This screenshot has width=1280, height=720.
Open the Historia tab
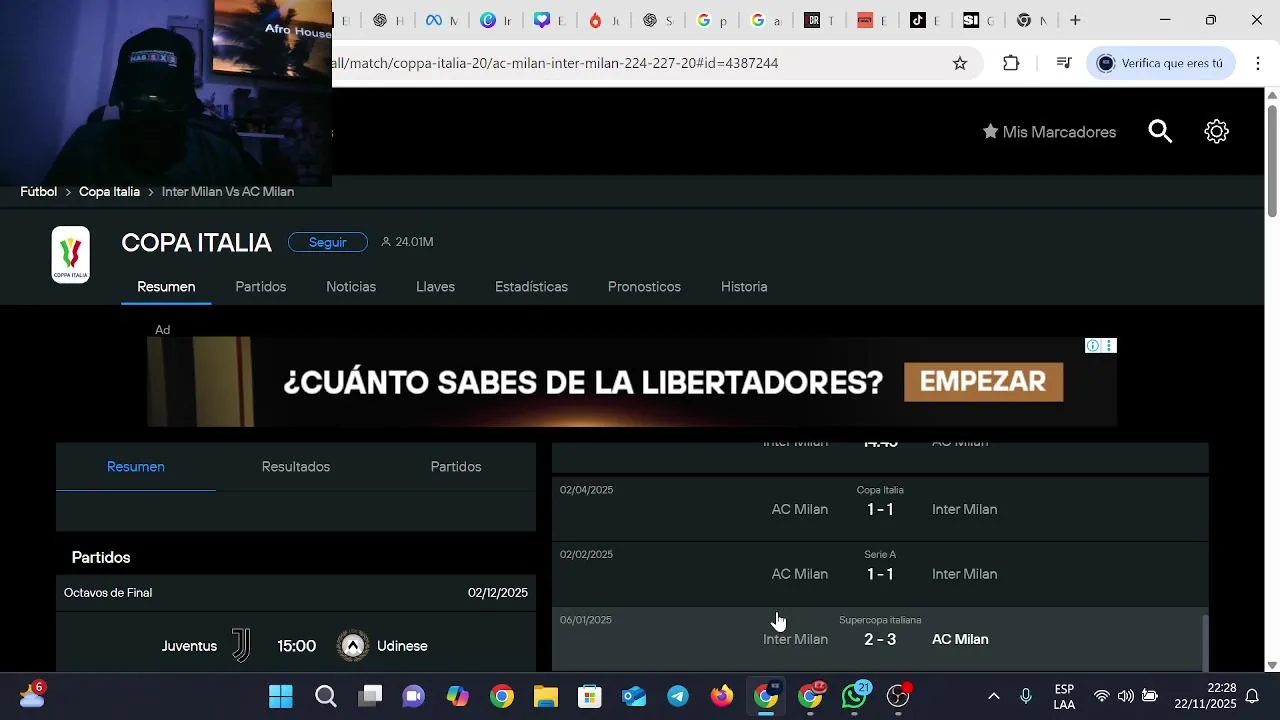744,287
